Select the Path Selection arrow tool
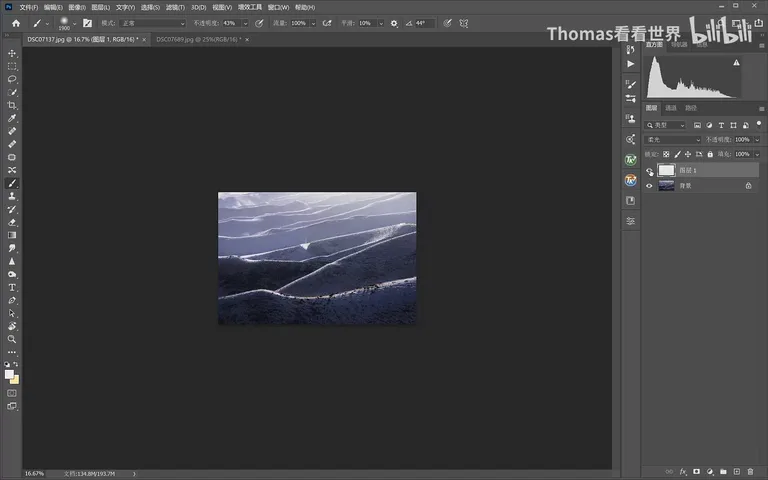The width and height of the screenshot is (768, 480). coord(12,313)
